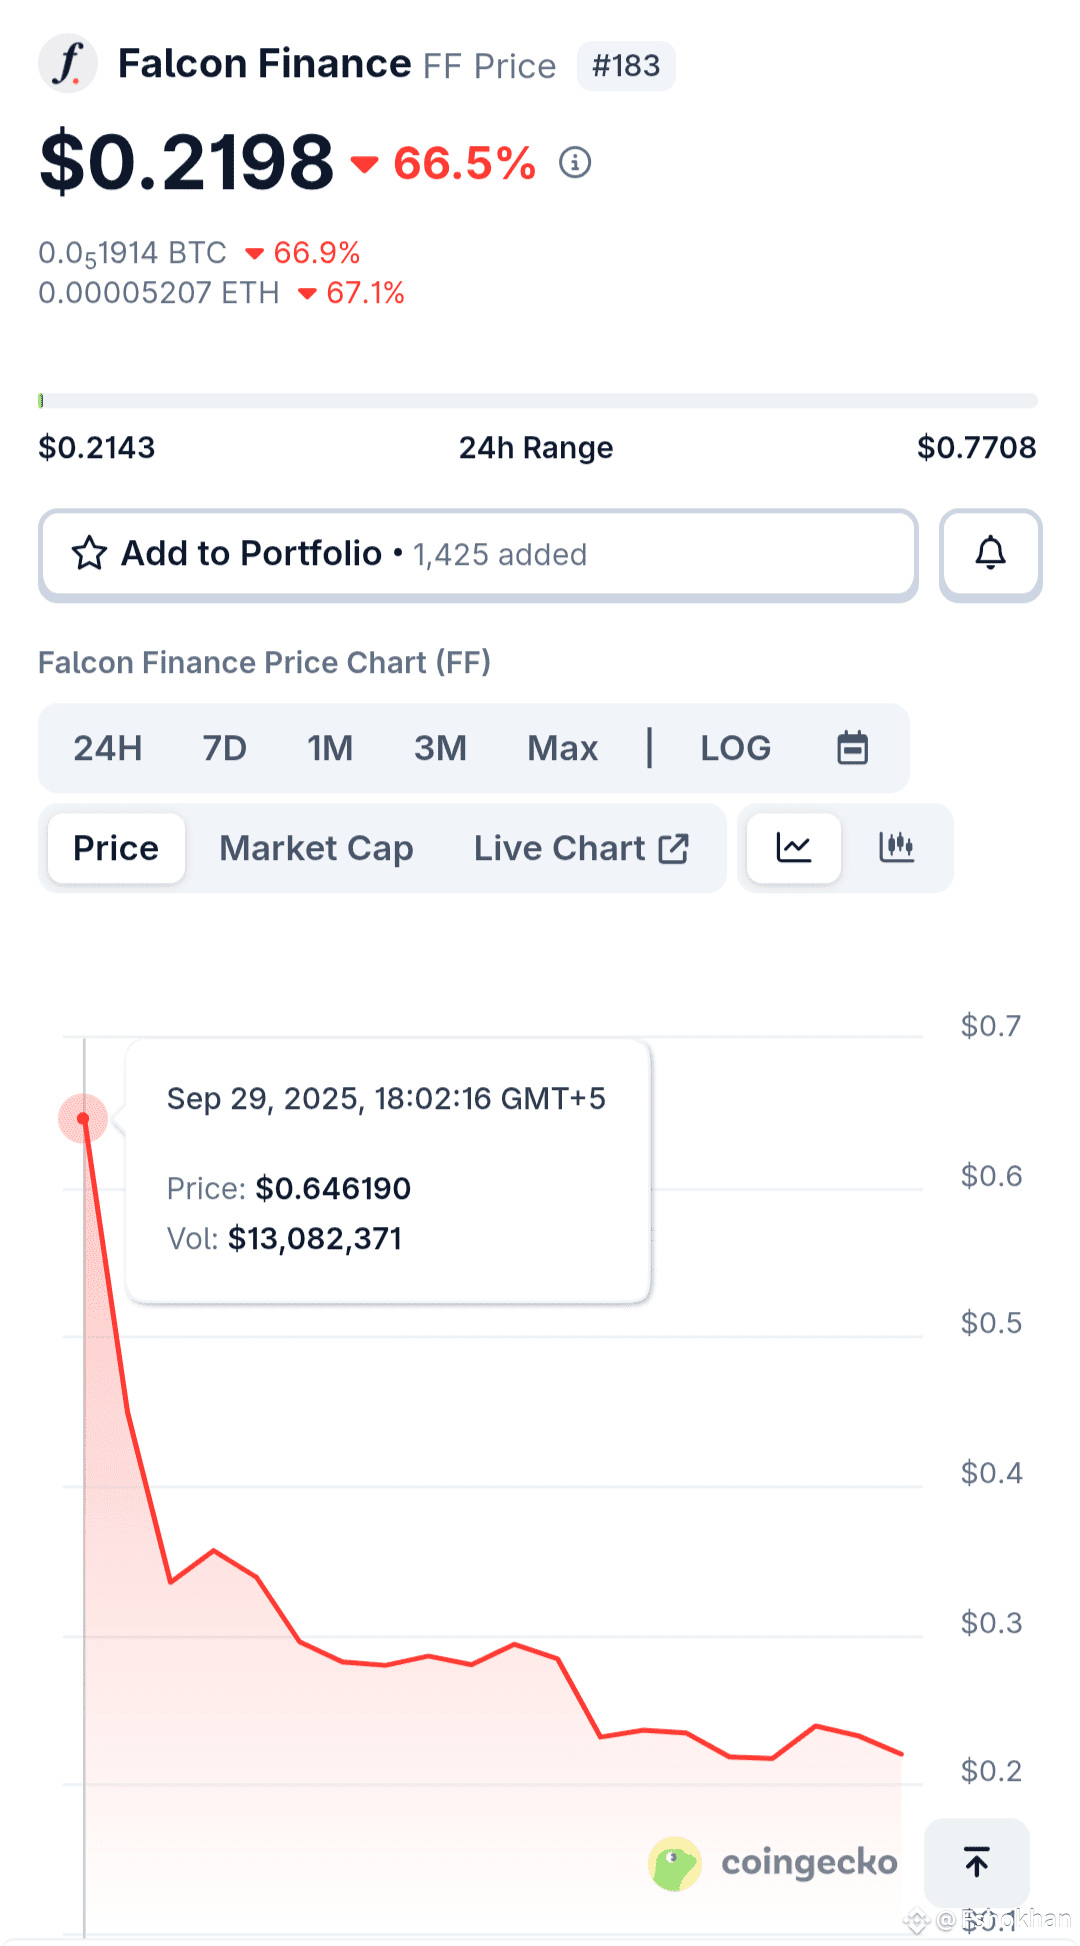Viewport: 1080px width, 1946px height.
Task: Select the 3M time range
Action: pos(440,748)
